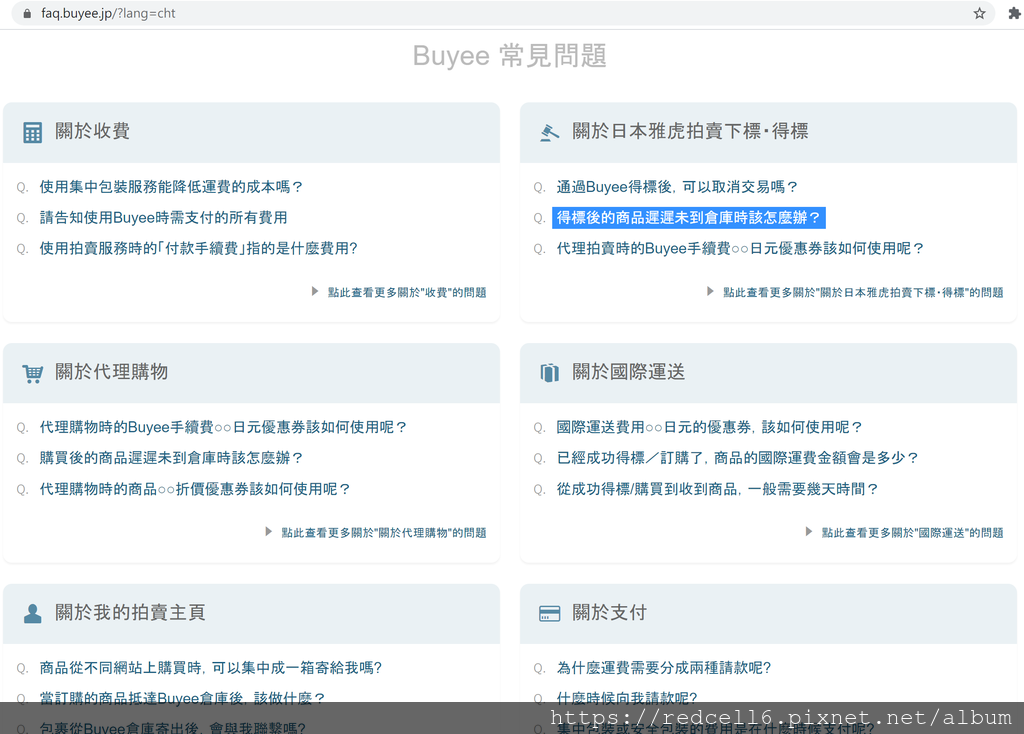
Task: Click the bookmark star icon in address bar
Action: (x=979, y=13)
